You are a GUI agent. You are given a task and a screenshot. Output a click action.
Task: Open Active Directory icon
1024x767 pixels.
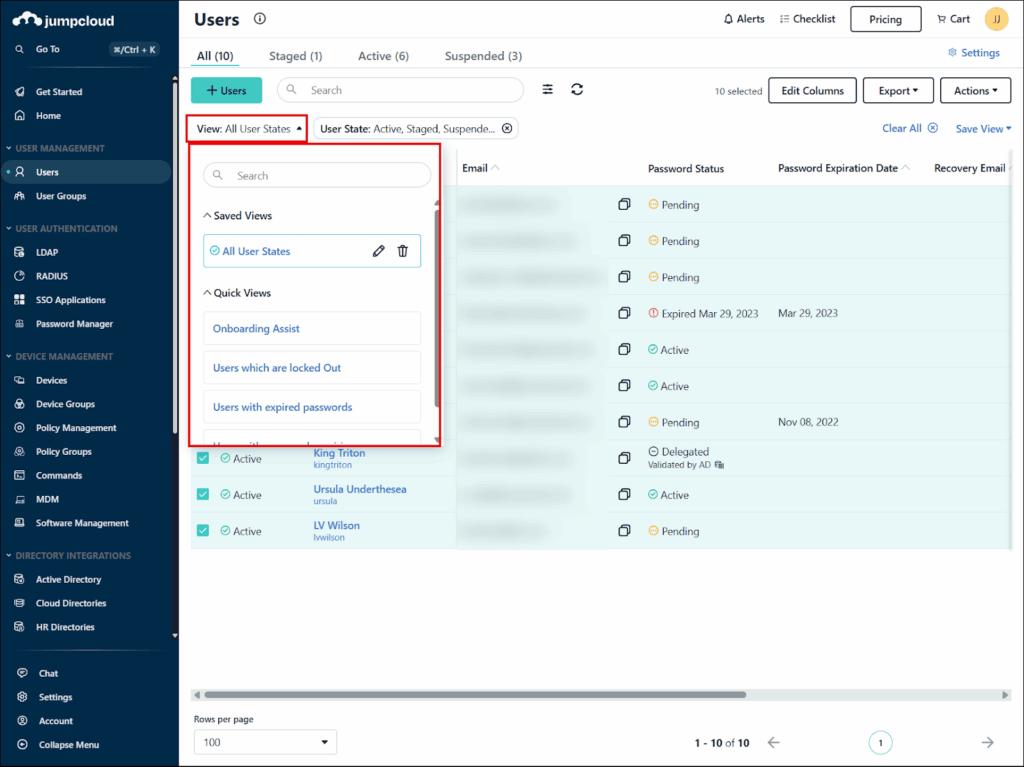coord(20,579)
